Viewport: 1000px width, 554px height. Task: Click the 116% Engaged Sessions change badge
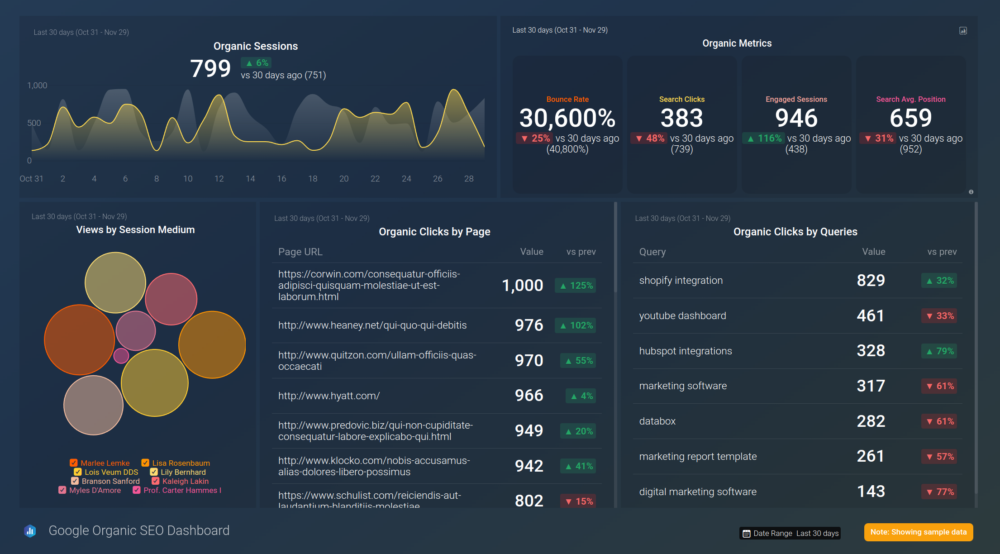(x=763, y=138)
